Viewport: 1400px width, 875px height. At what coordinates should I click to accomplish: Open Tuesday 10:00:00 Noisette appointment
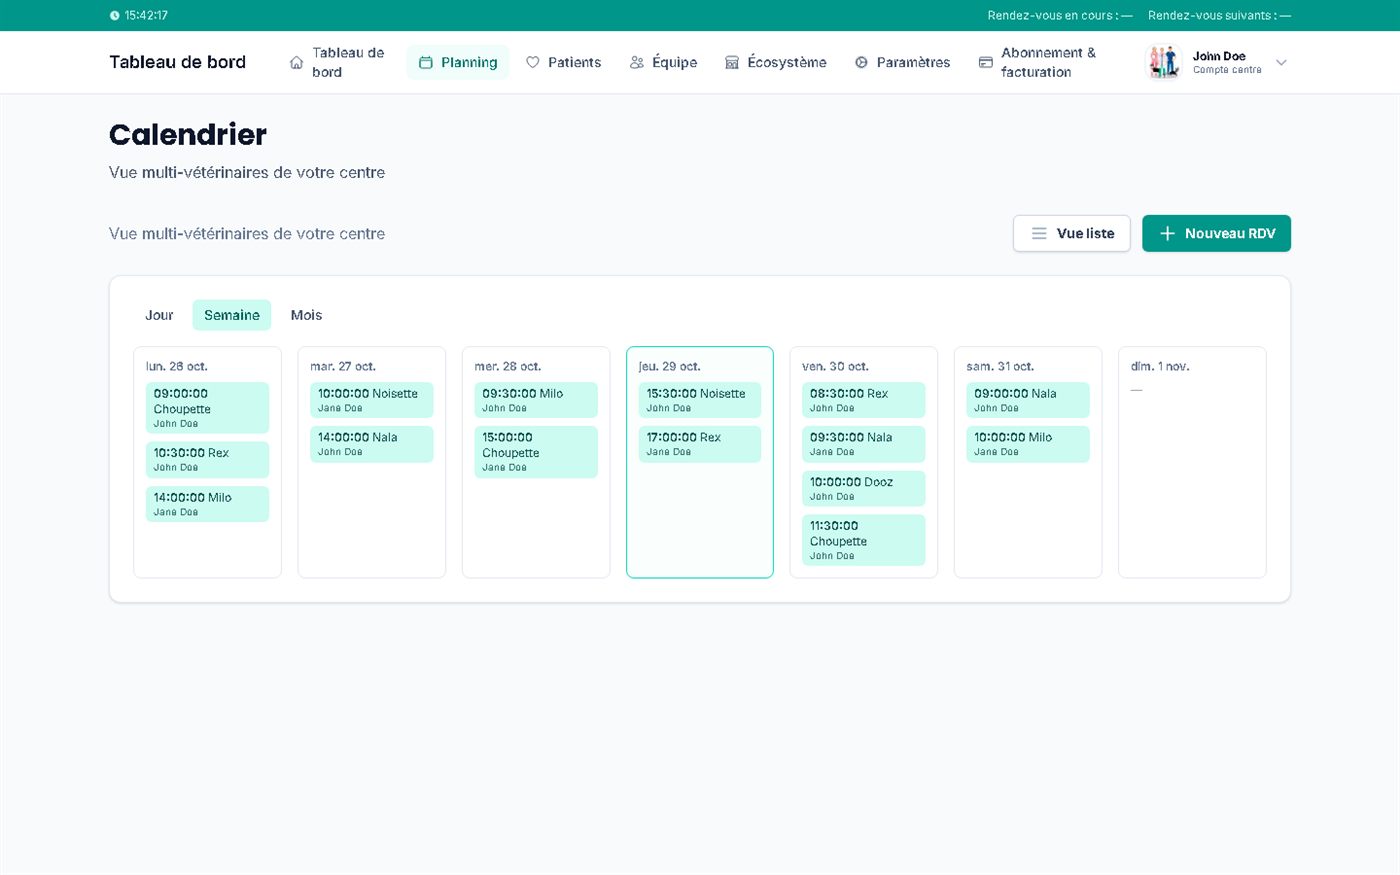click(371, 400)
